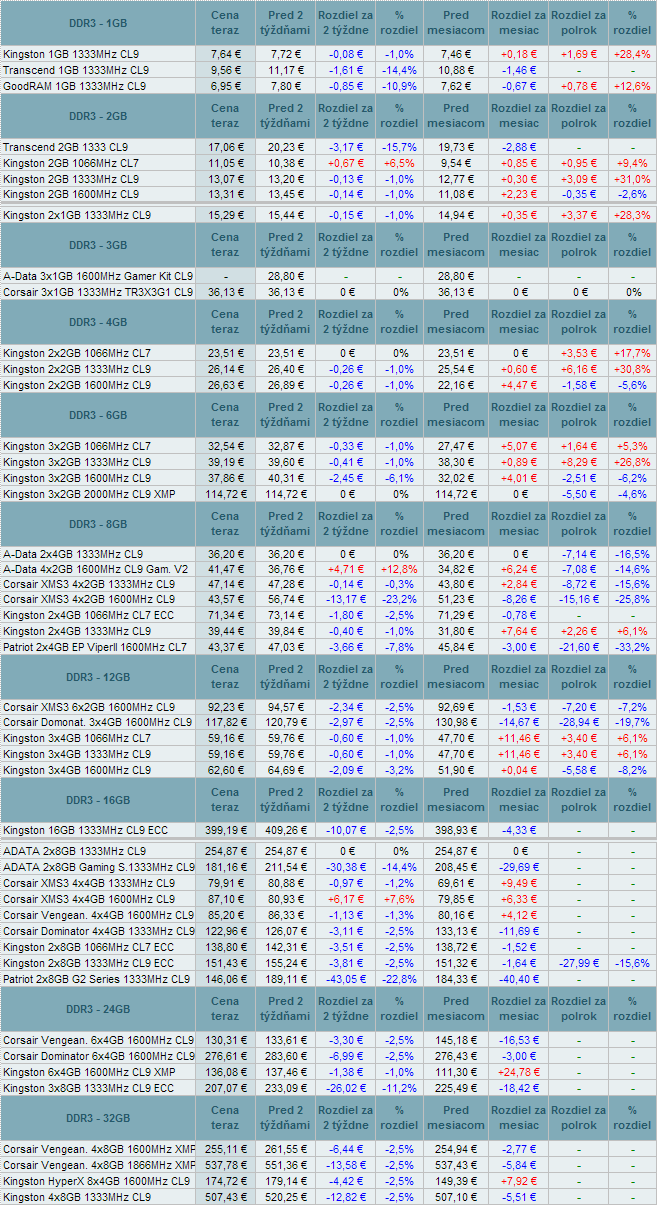657x1205 pixels.
Task: Select 'A-Data 2x4GB 1333MHz CL9' product name
Action: click(72, 553)
